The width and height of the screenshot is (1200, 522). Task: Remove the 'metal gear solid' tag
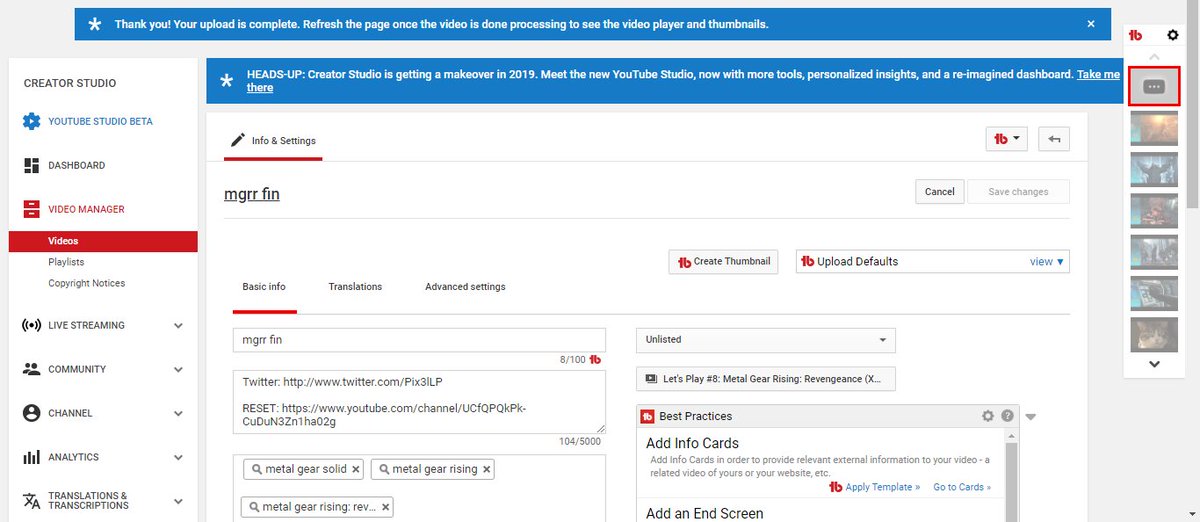[x=356, y=469]
